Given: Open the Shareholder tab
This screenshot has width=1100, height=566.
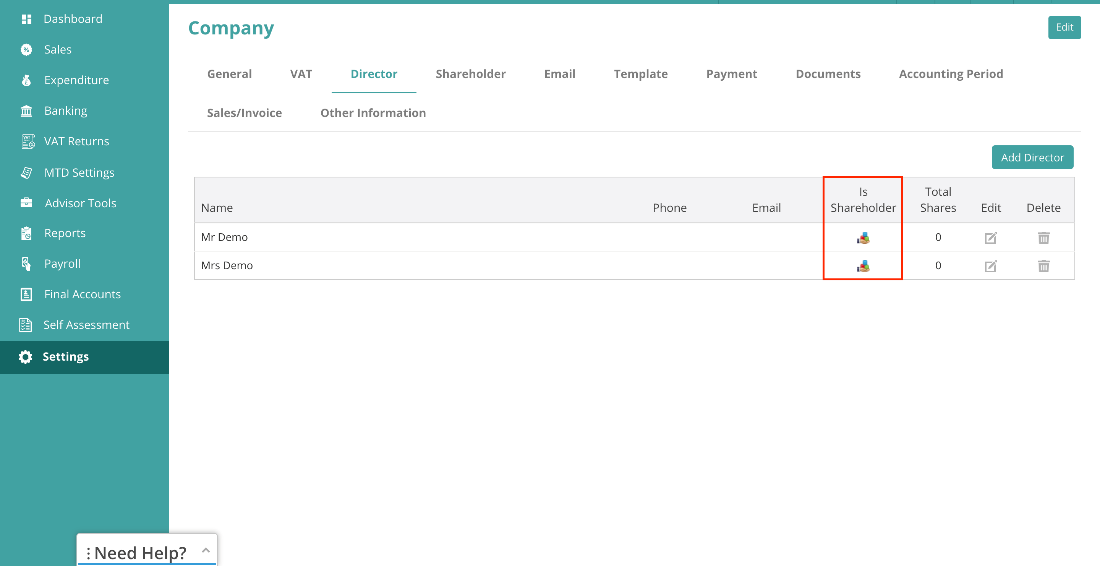Looking at the screenshot, I should click(x=471, y=74).
